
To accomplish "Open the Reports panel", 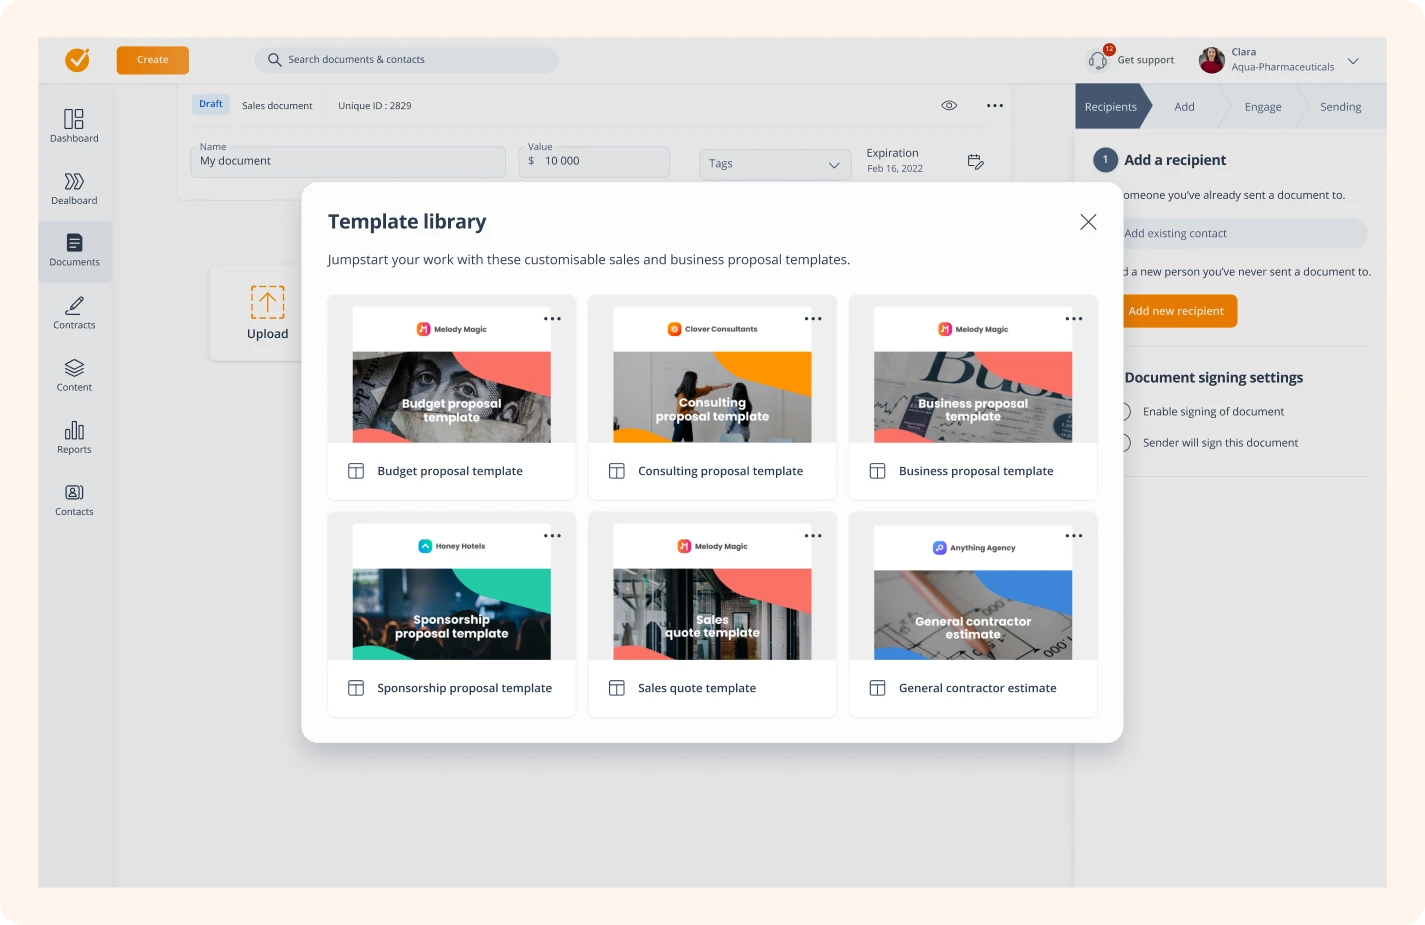I will [73, 437].
